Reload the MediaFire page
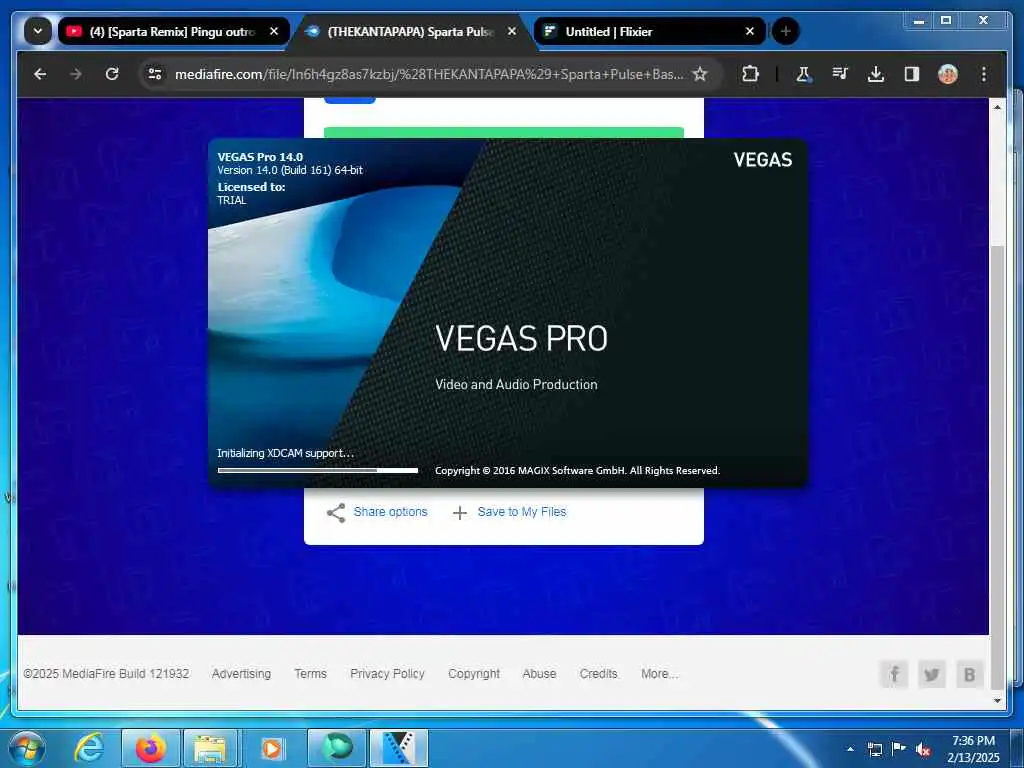 [112, 74]
